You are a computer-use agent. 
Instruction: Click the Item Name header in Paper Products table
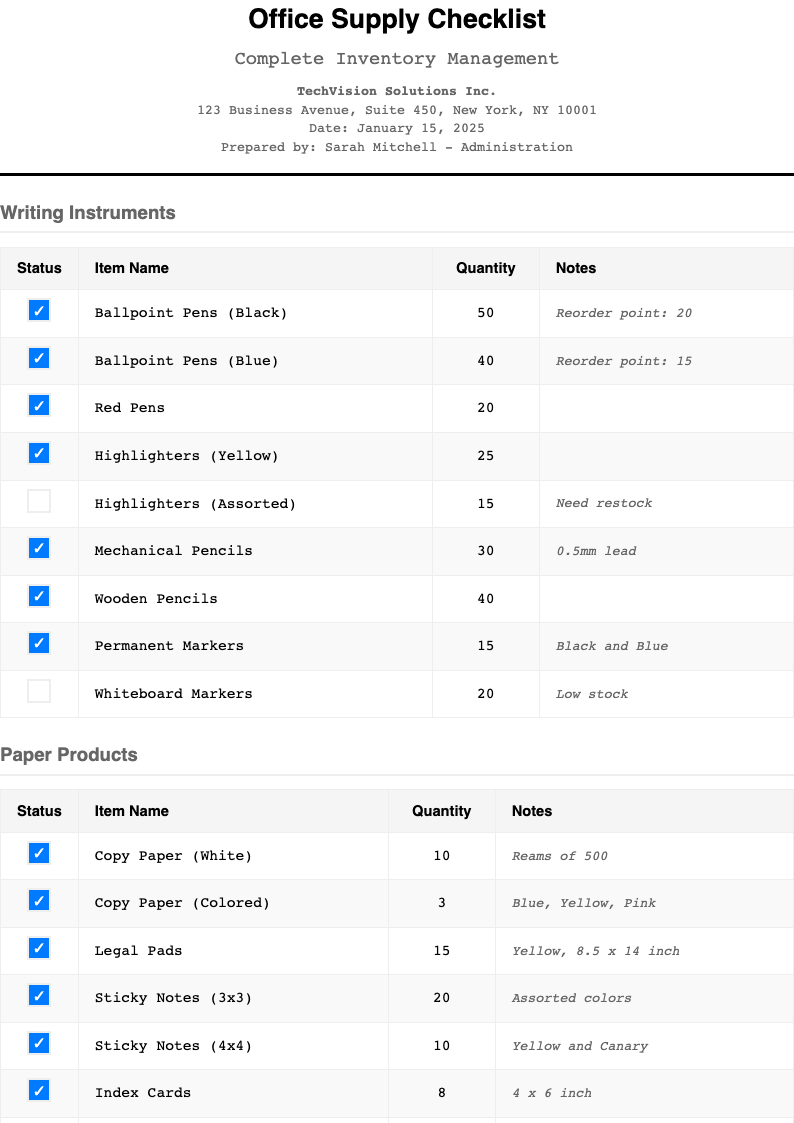pos(131,811)
